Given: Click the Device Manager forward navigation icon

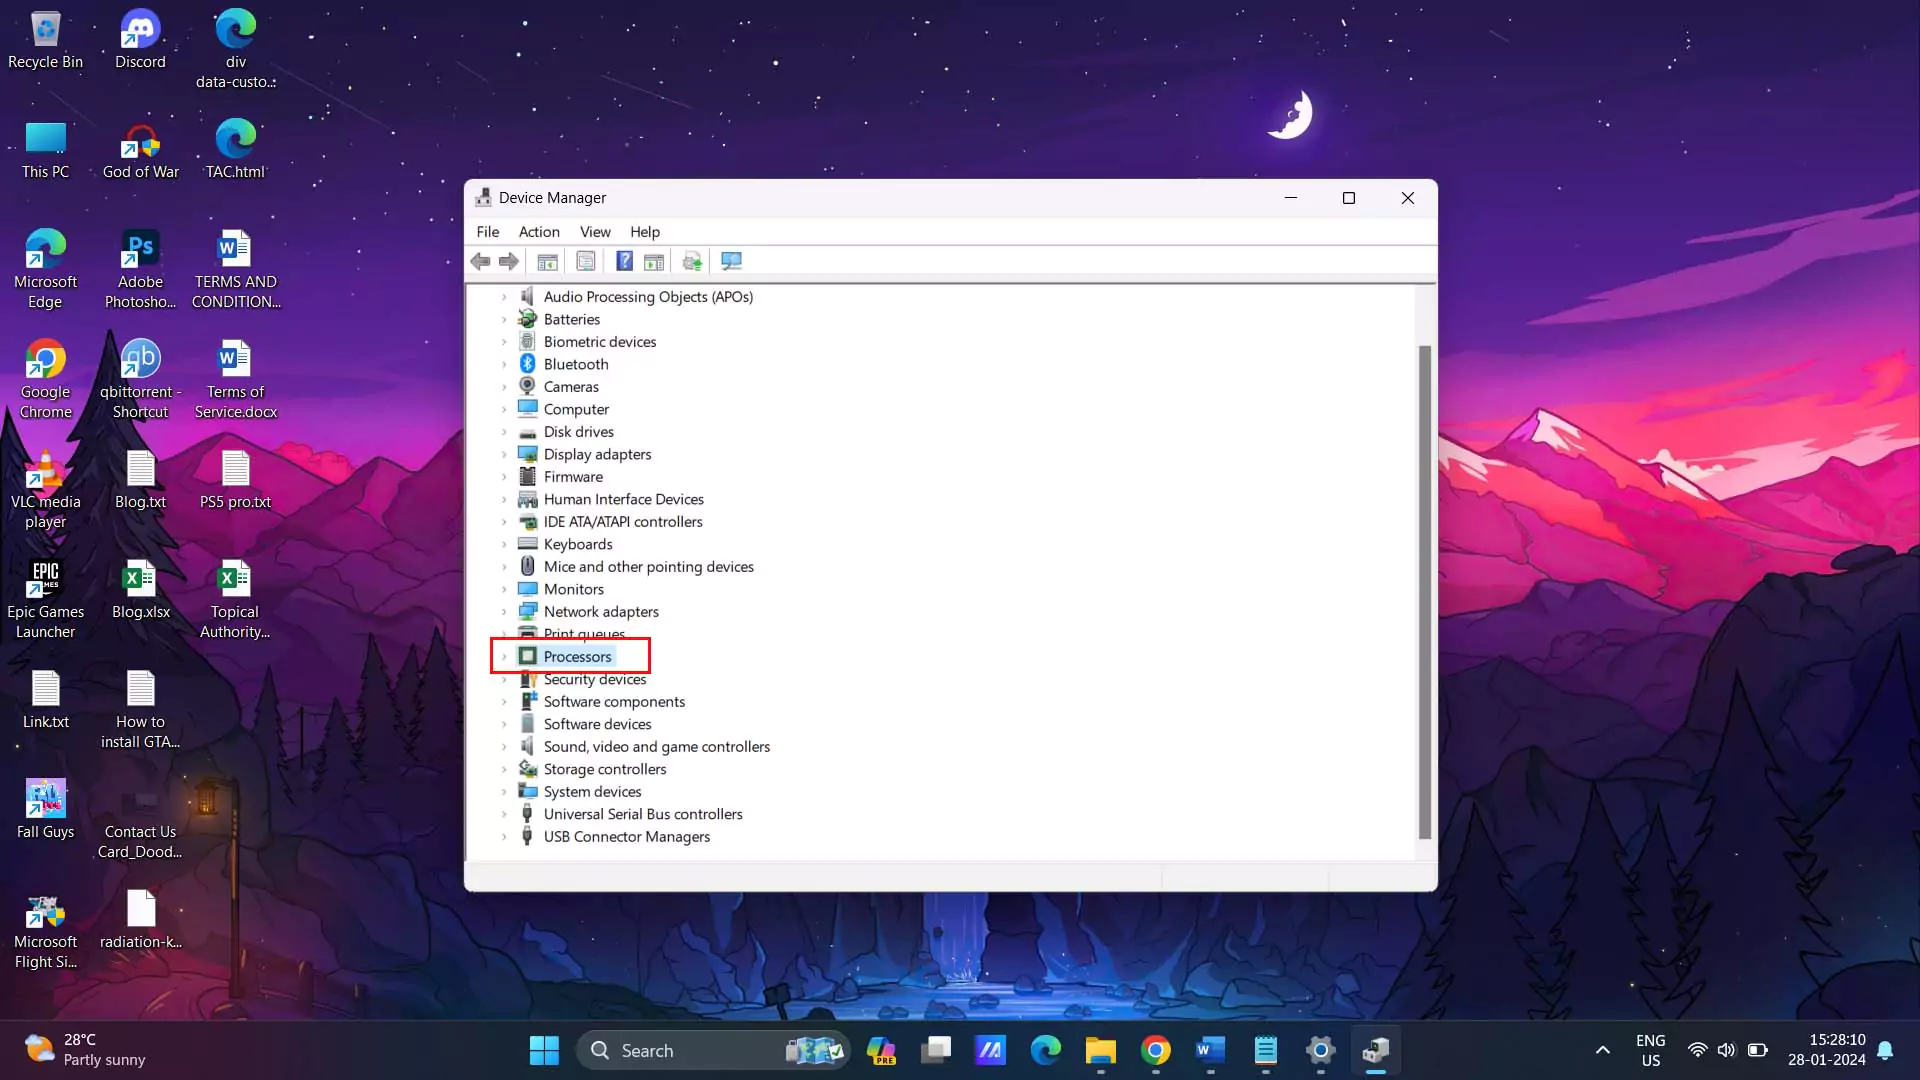Looking at the screenshot, I should coord(509,261).
